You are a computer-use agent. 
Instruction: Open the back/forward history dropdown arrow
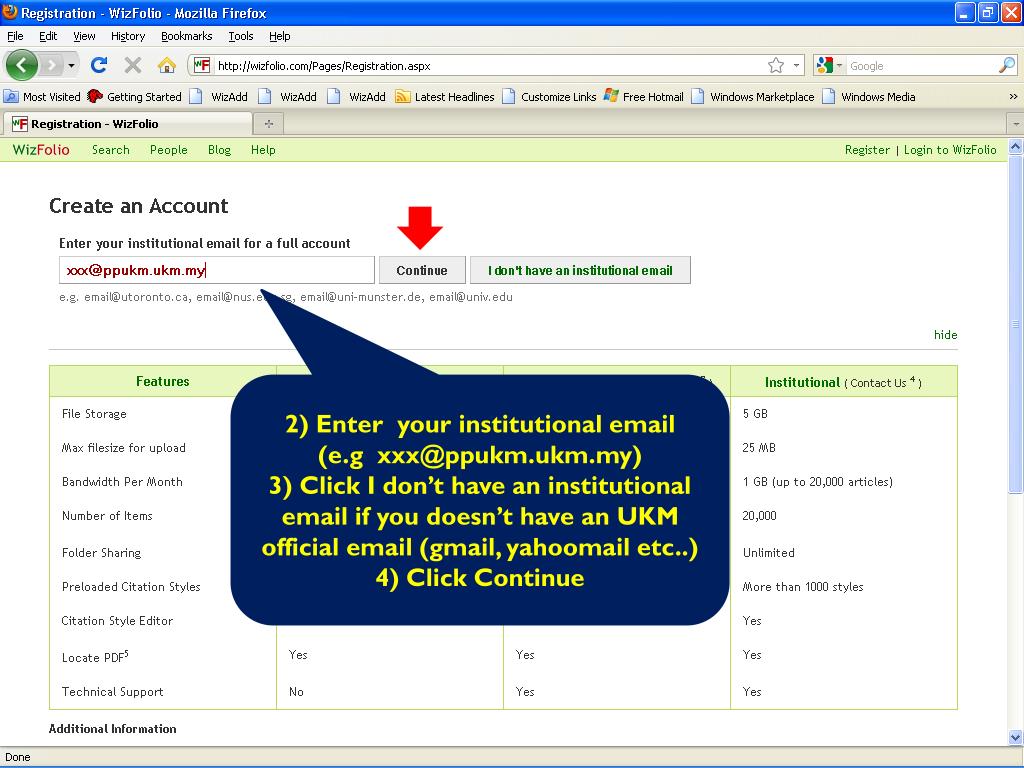point(71,65)
